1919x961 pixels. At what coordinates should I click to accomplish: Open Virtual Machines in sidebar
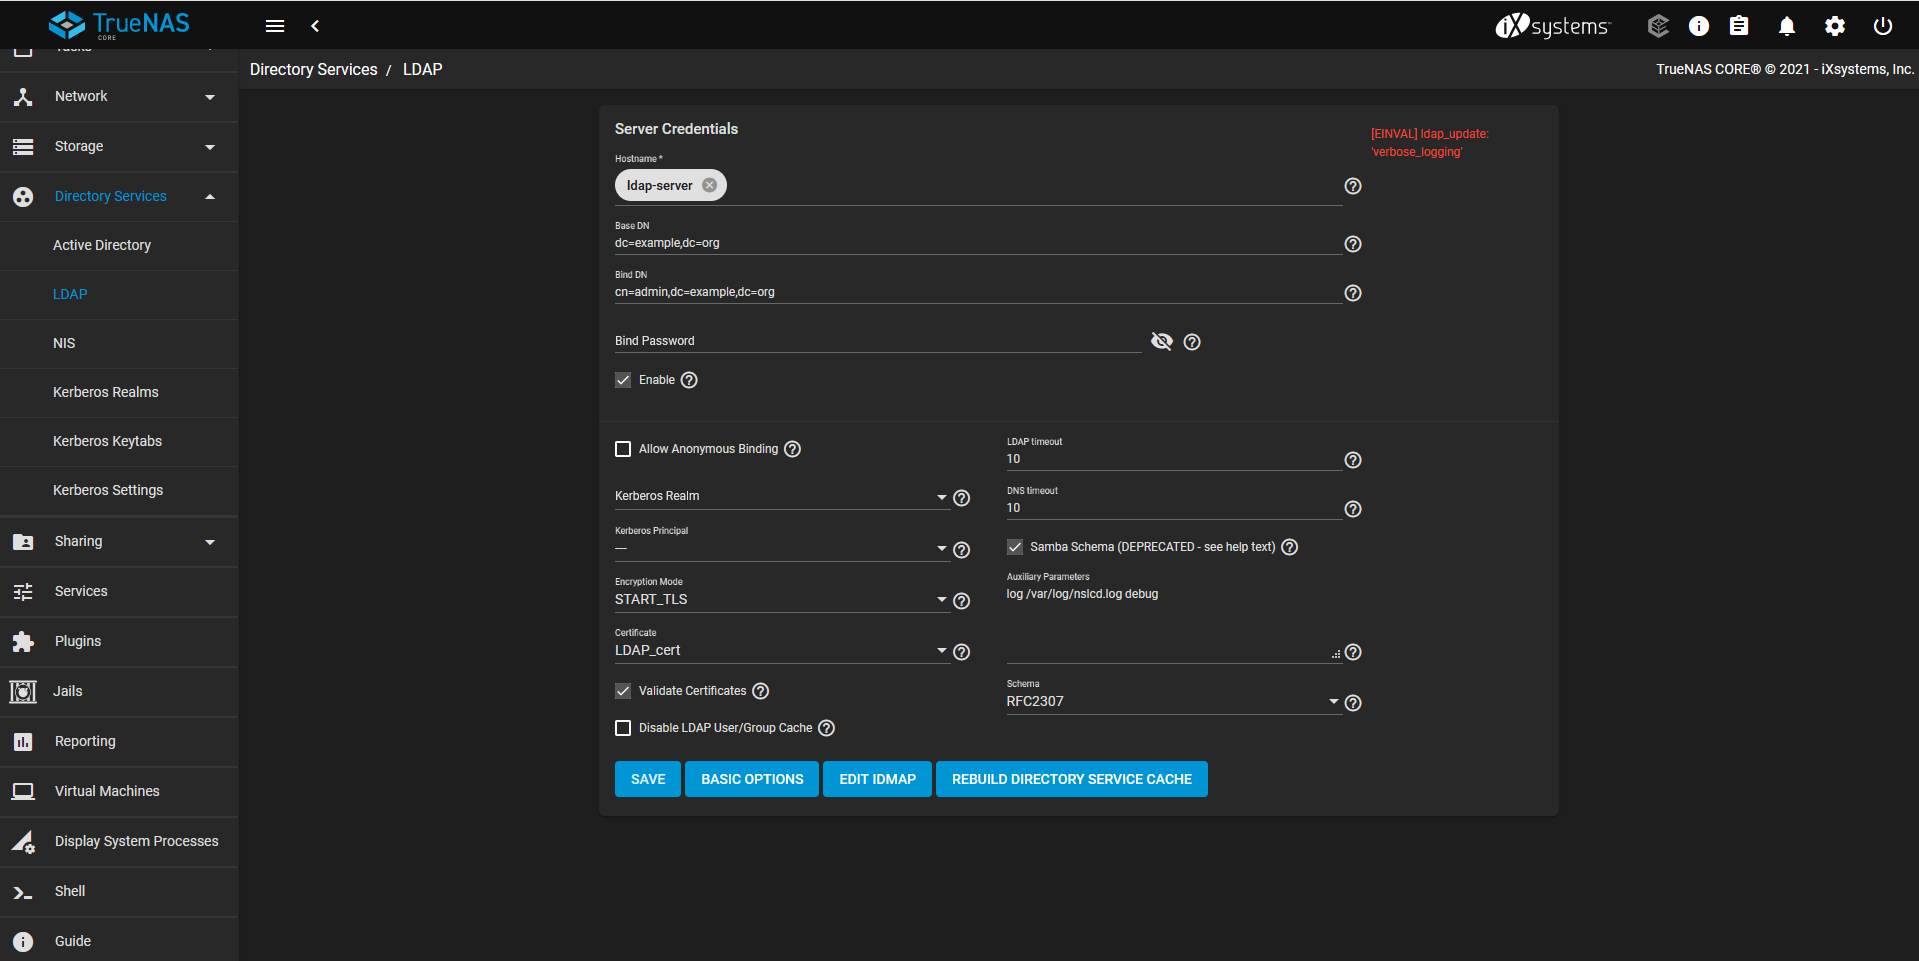pyautogui.click(x=119, y=792)
